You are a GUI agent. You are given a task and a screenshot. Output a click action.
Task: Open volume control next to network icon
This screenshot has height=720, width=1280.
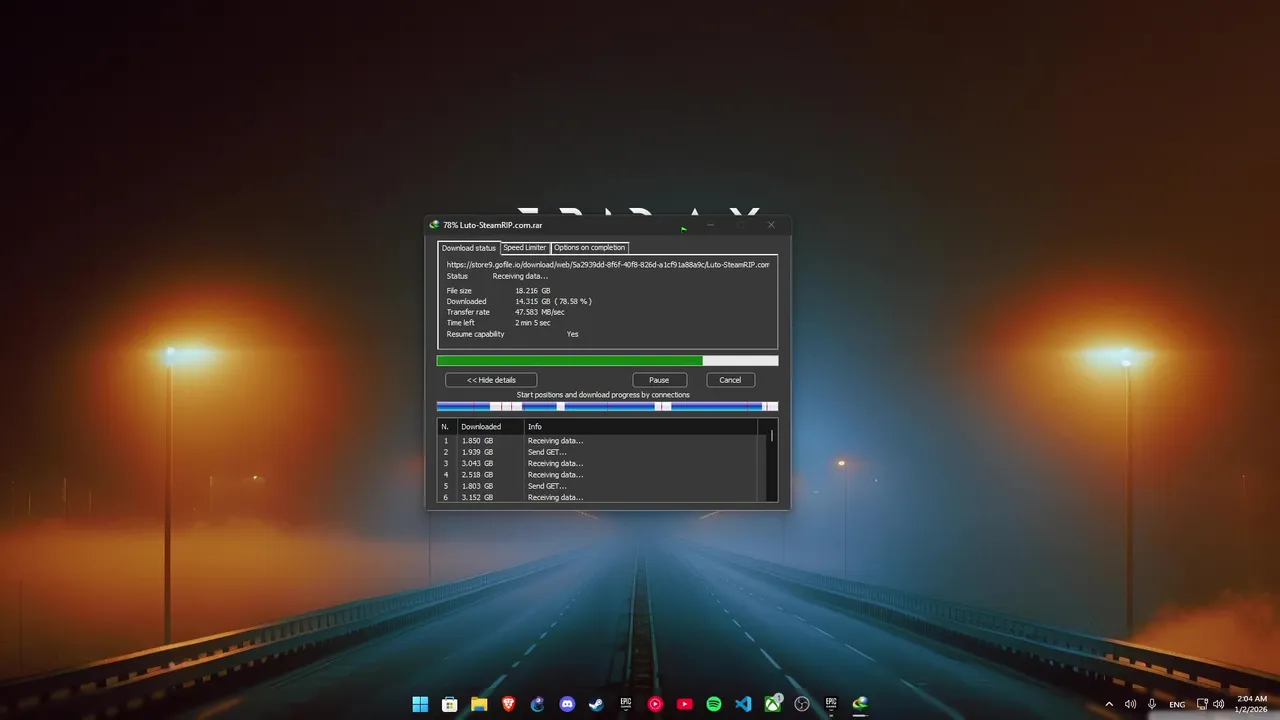pyautogui.click(x=1218, y=704)
